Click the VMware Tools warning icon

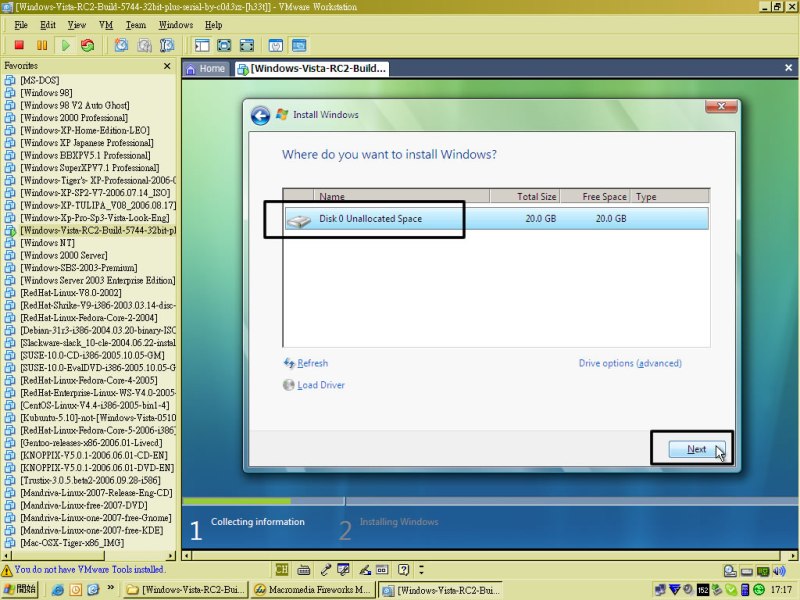(7, 570)
